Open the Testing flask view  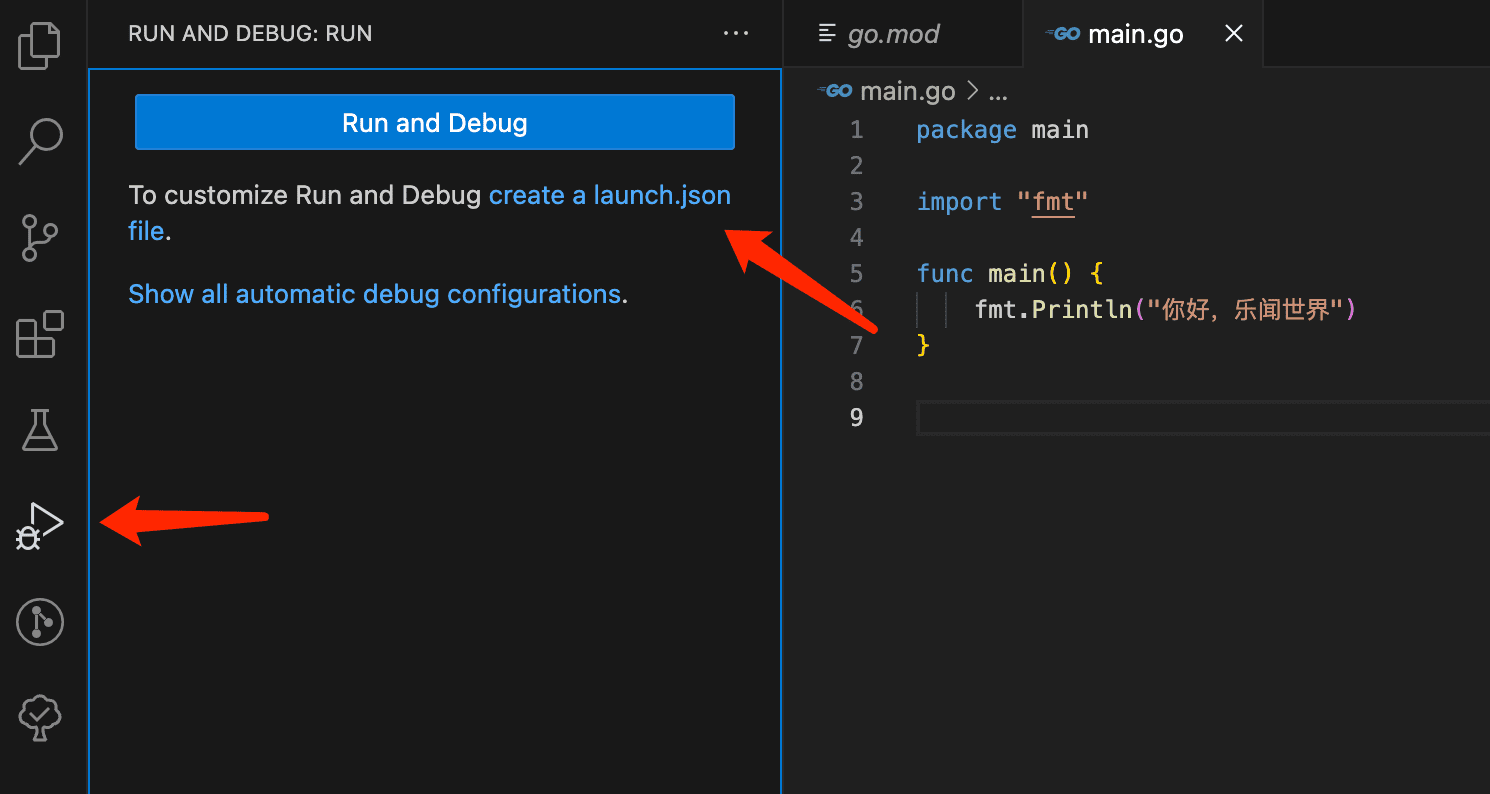[40, 429]
